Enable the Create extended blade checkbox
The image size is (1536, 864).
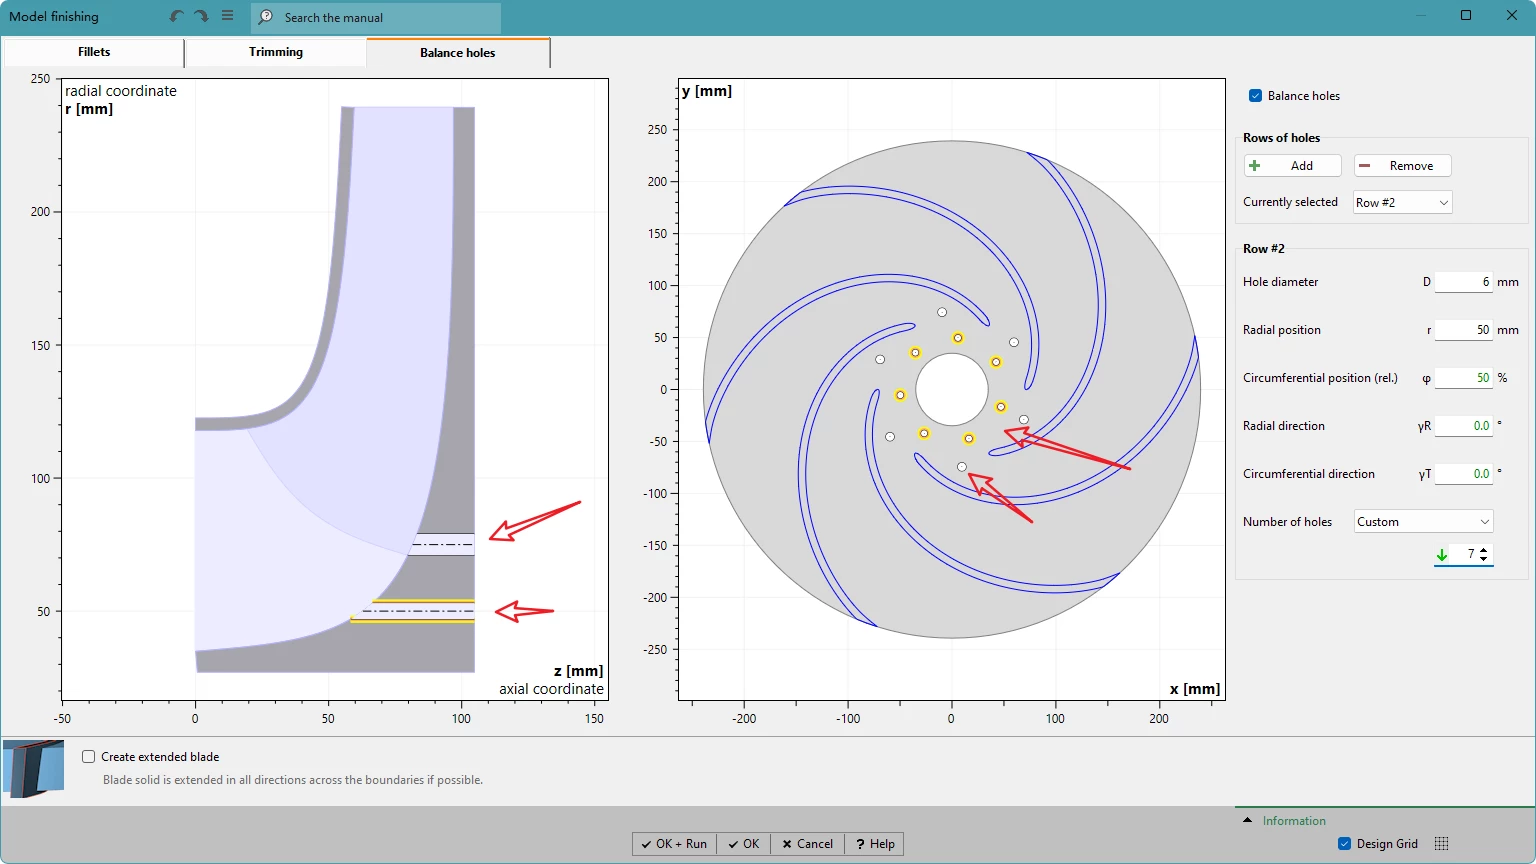click(x=89, y=757)
